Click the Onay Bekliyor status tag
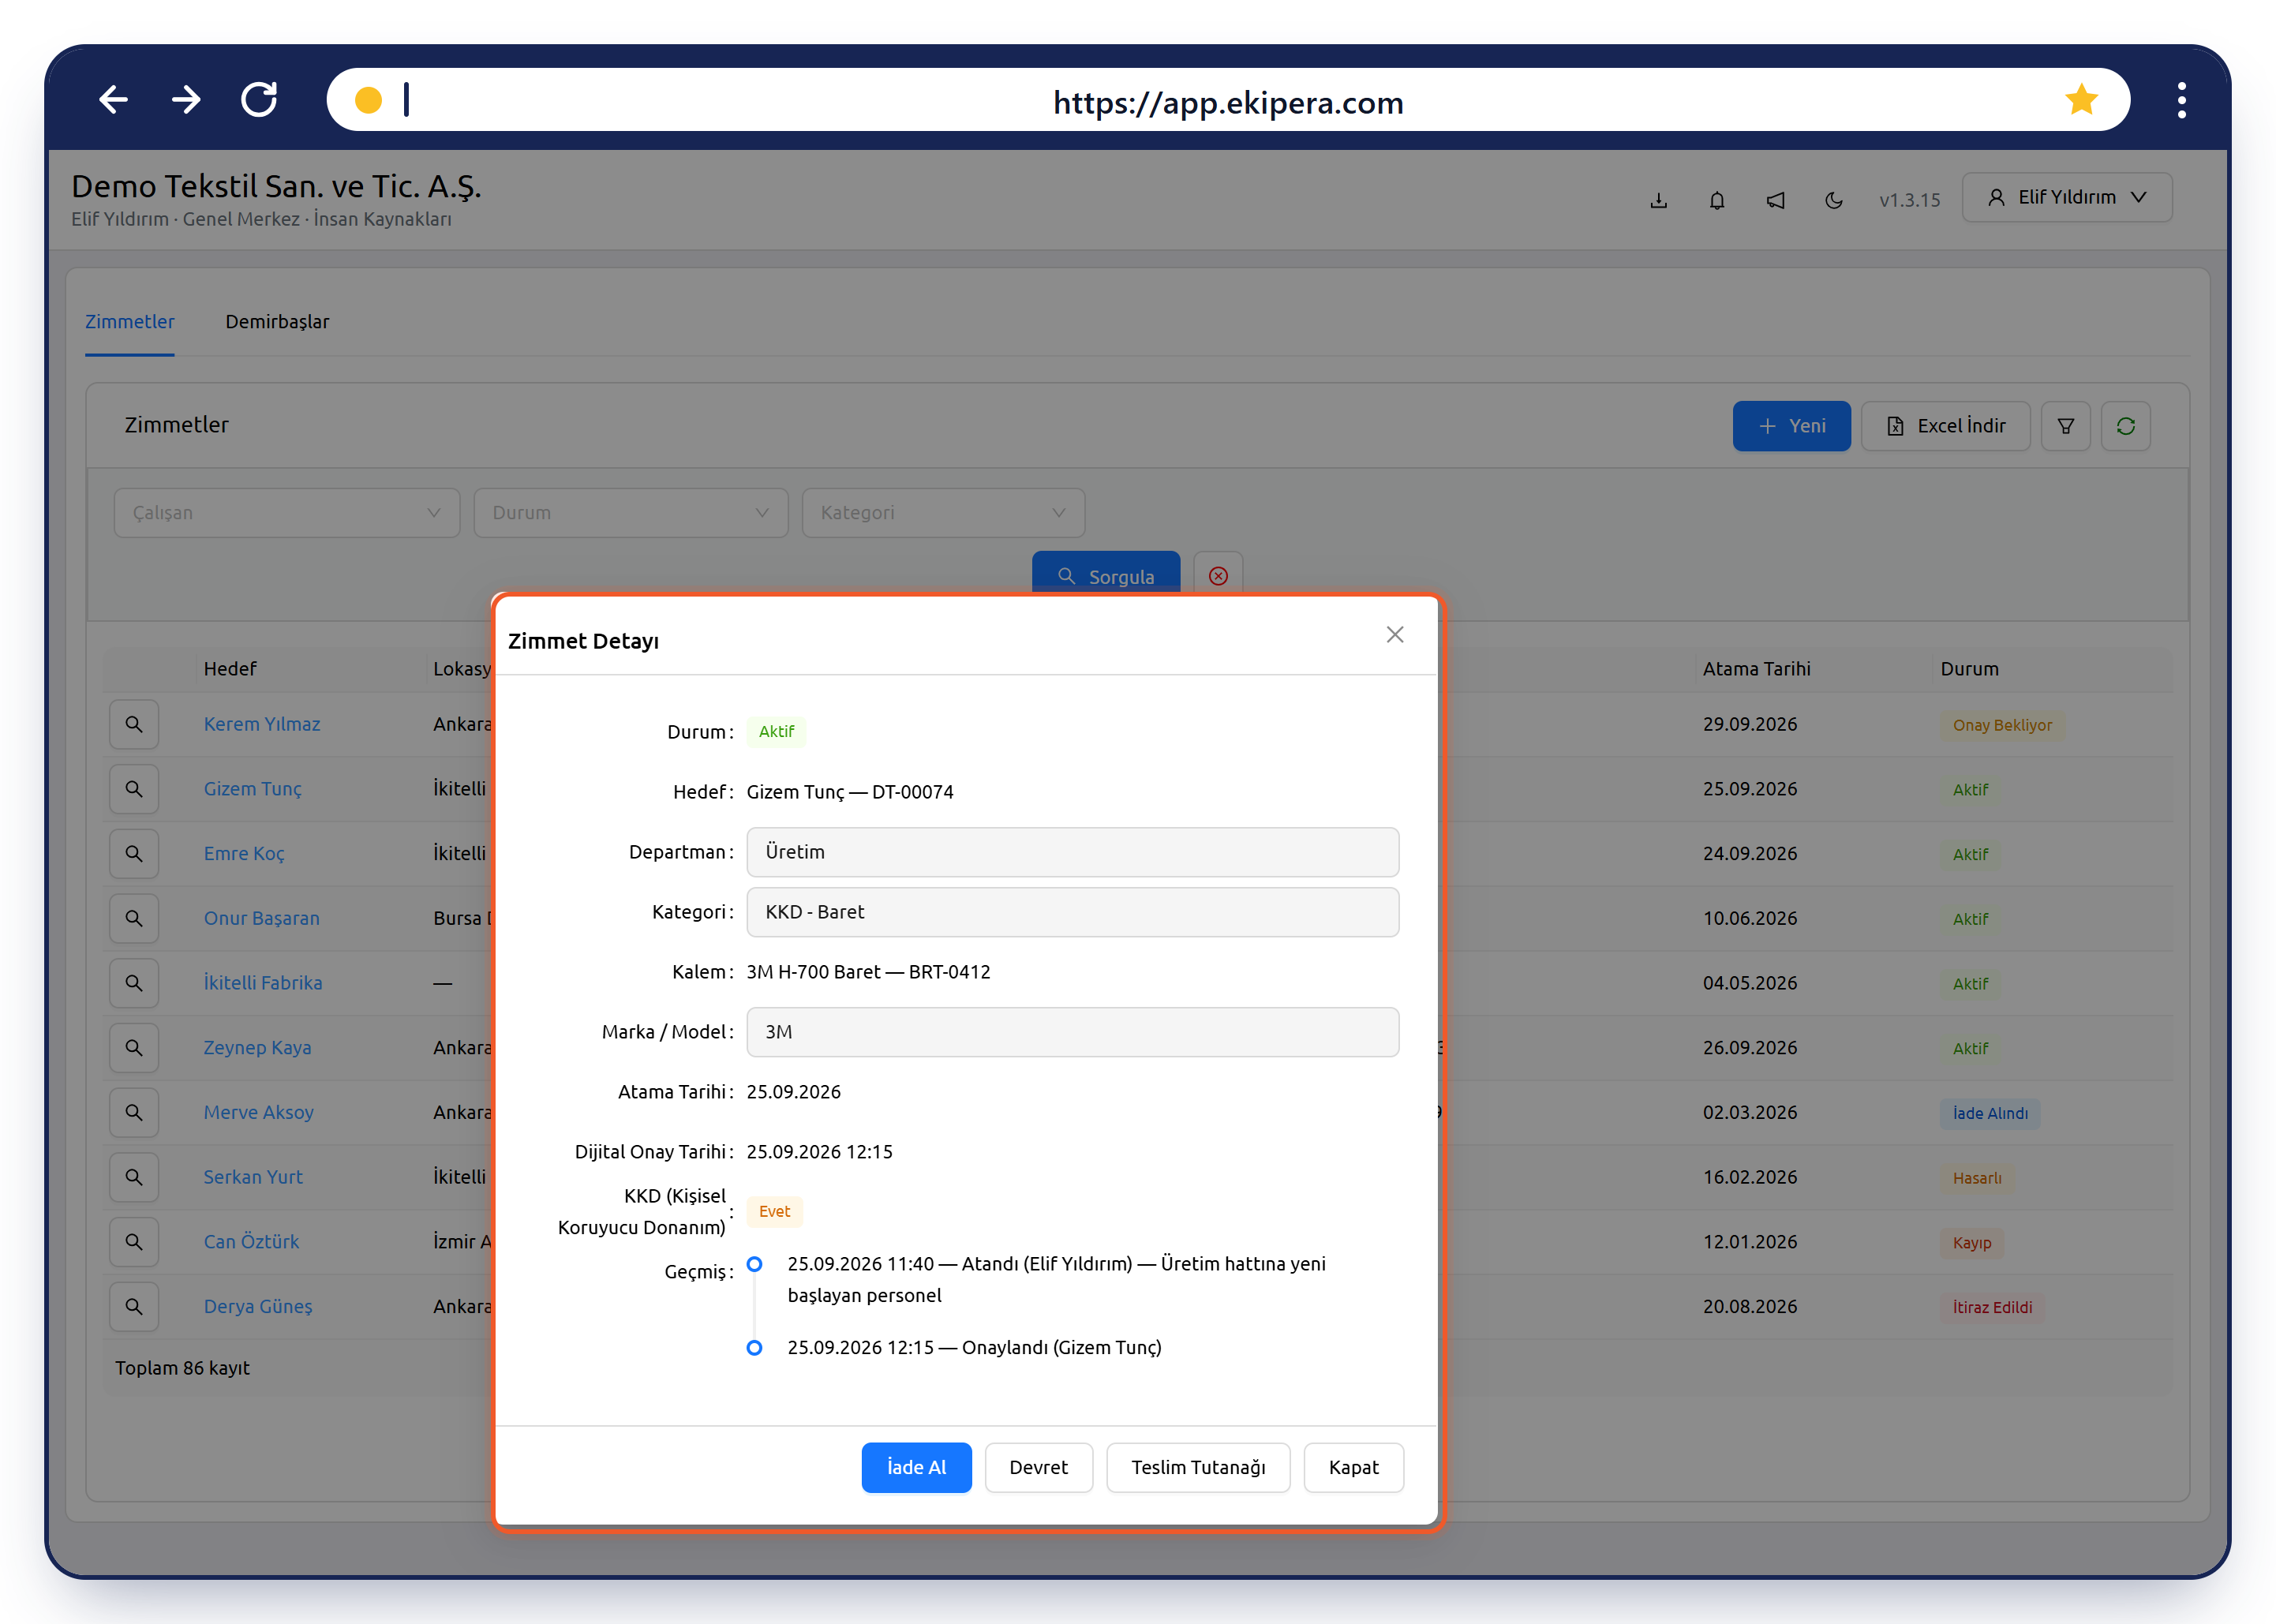This screenshot has width=2276, height=1624. tap(2001, 725)
